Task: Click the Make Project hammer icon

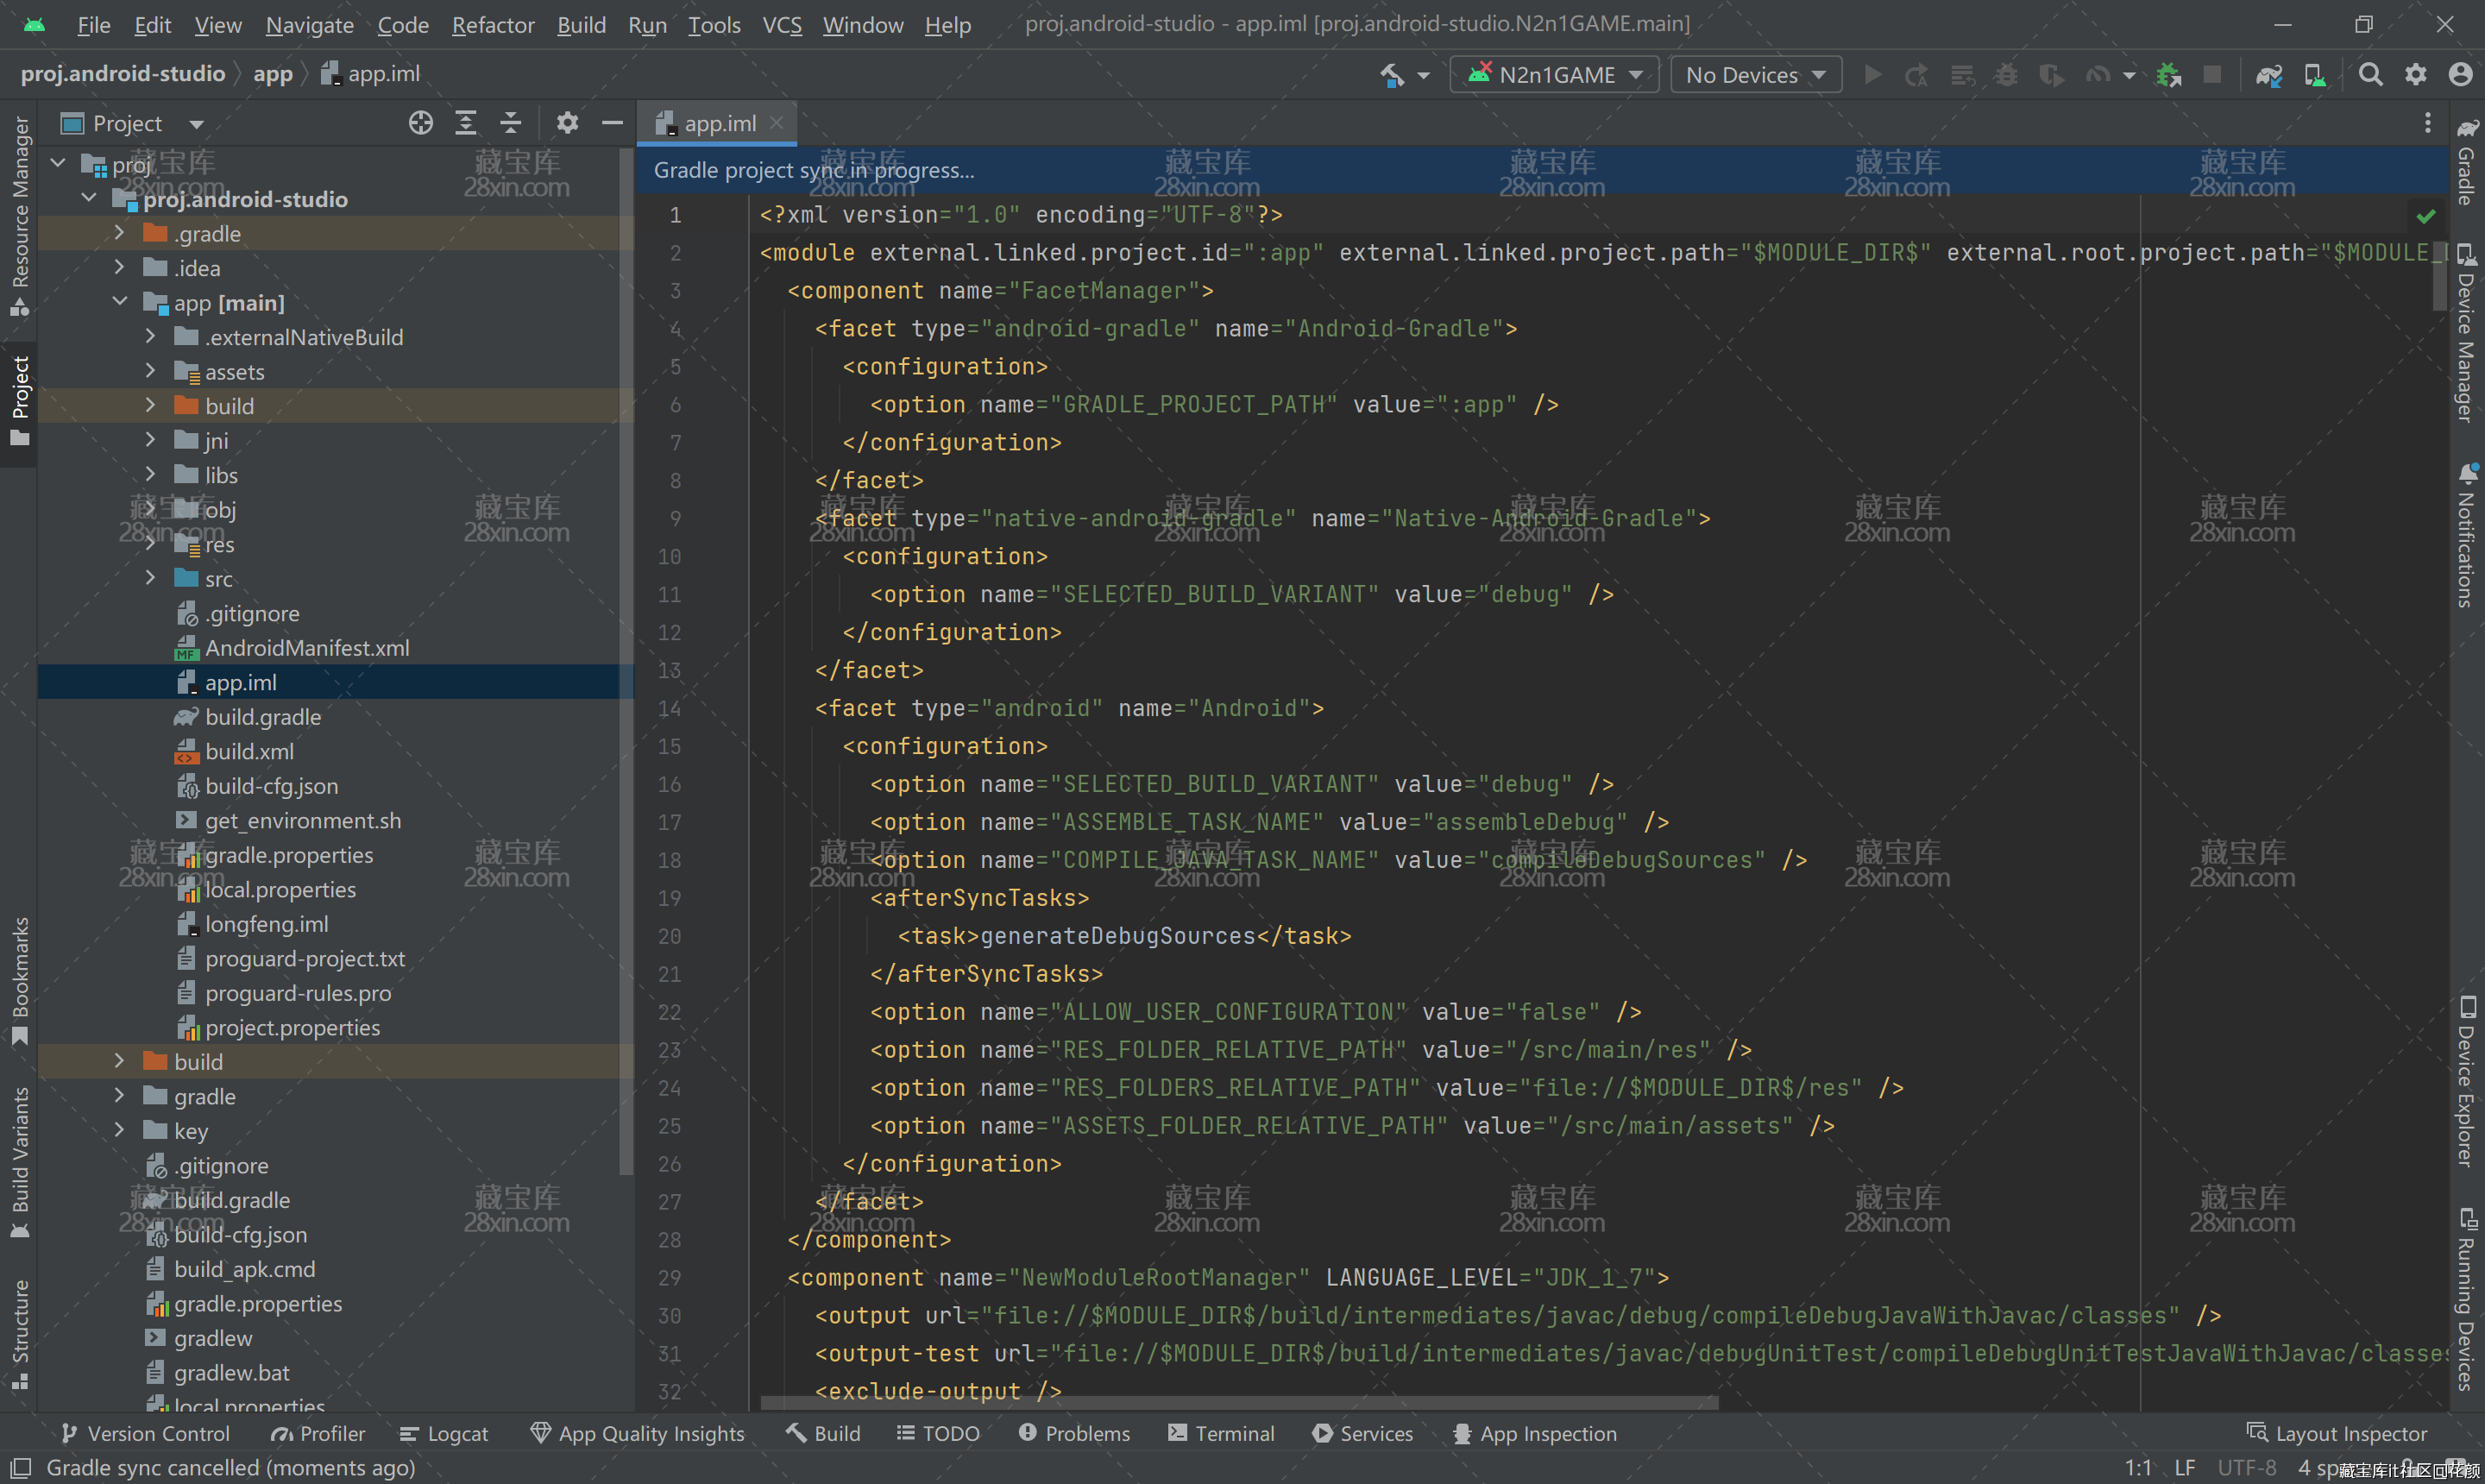Action: (1392, 75)
